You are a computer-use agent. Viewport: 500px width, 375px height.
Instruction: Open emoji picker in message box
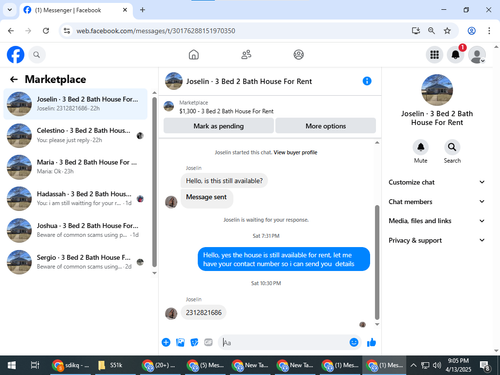354,342
